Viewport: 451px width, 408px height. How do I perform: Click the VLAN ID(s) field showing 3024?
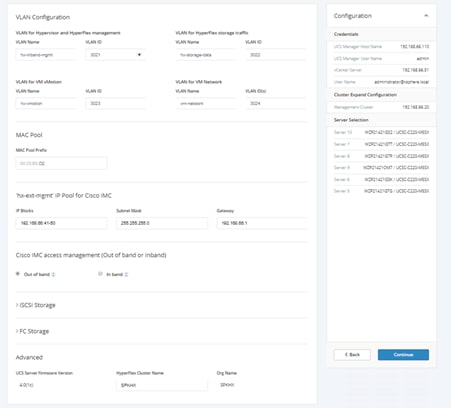pyautogui.click(x=275, y=103)
